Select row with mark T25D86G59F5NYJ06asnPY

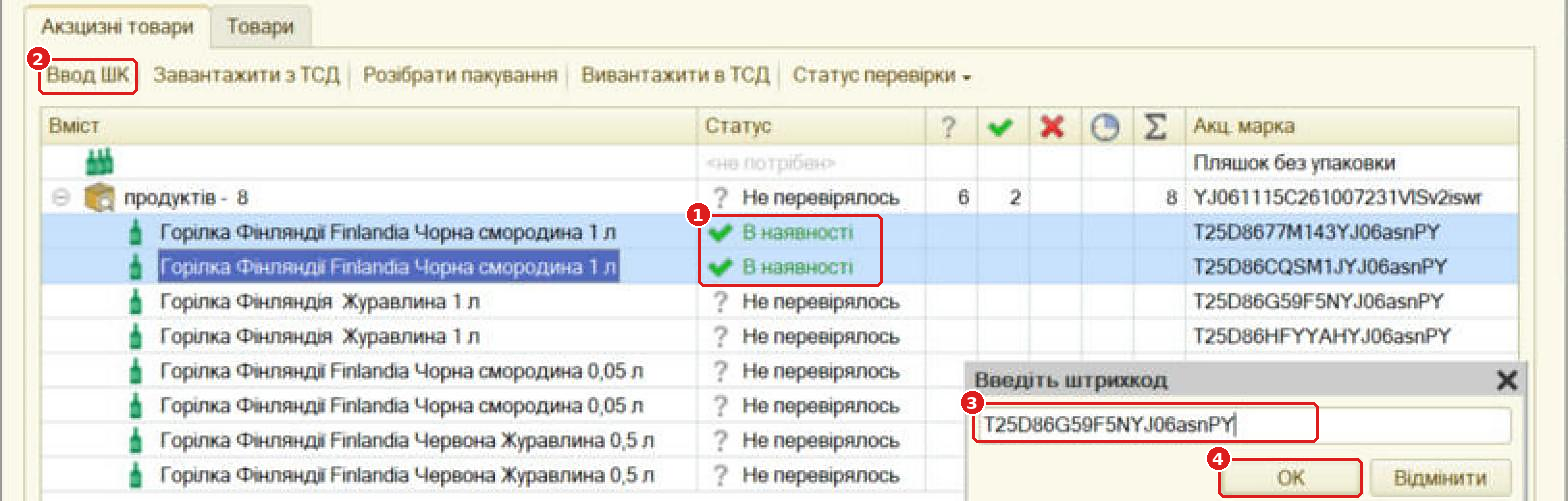coord(780,301)
